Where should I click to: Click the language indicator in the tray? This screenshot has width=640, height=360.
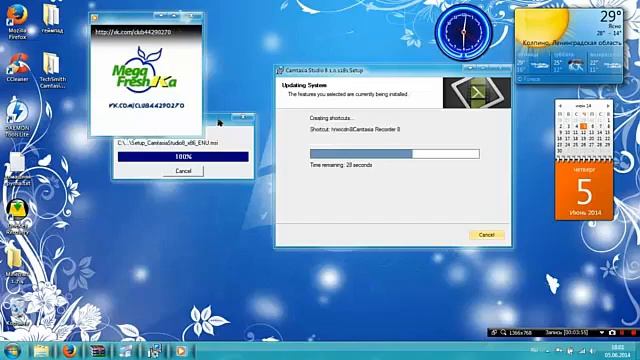point(534,351)
